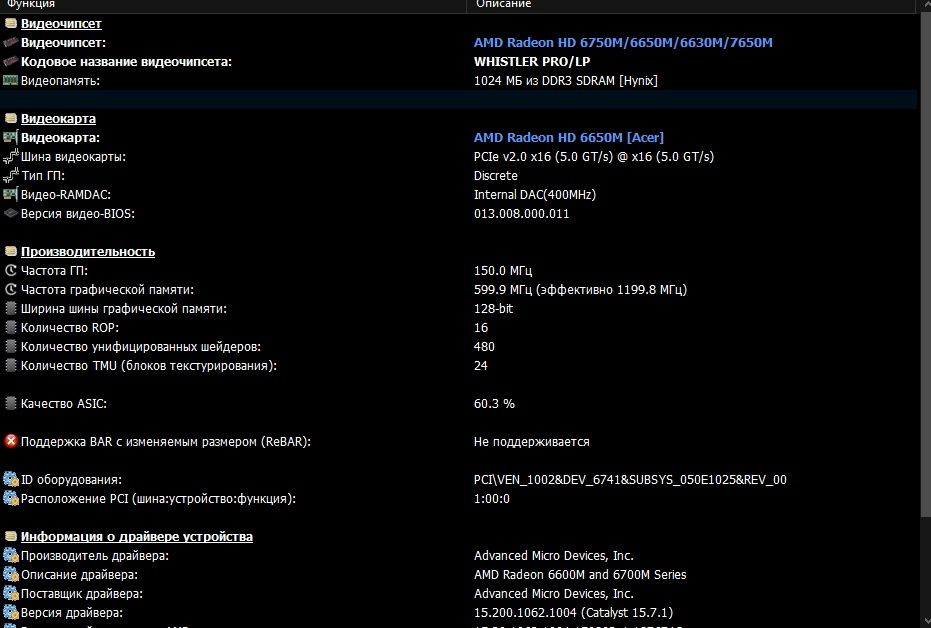The image size is (931, 628).
Task: Select the 15.200.1062.1004 (Catalyst 15.7.1) value
Action: coord(573,613)
